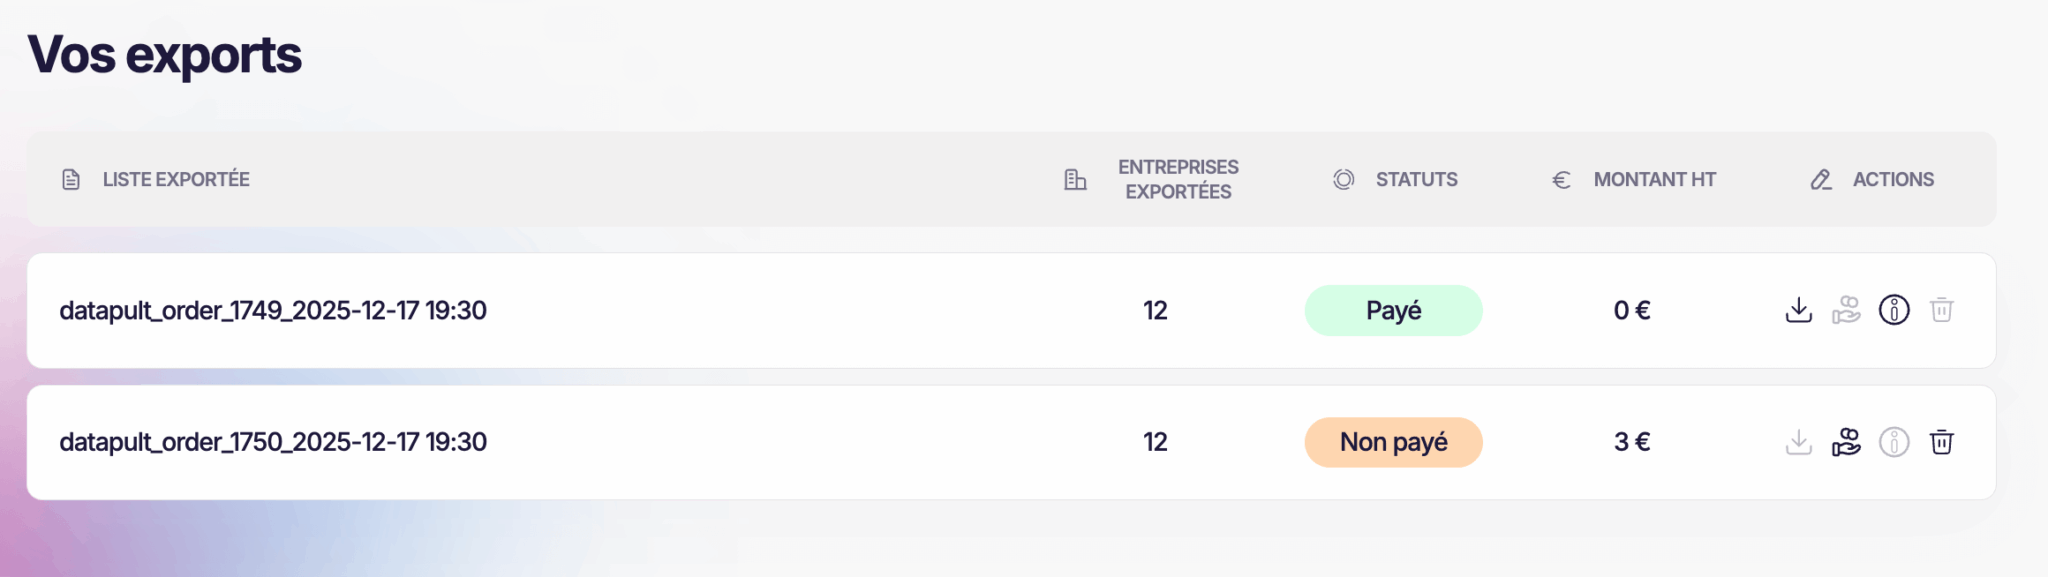Click the Liste exportée column header
Viewport: 2048px width, 577px height.
click(x=176, y=180)
